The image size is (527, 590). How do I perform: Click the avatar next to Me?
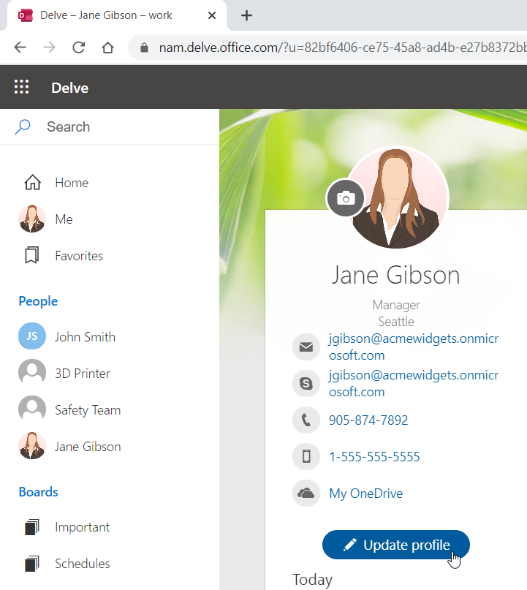point(32,219)
